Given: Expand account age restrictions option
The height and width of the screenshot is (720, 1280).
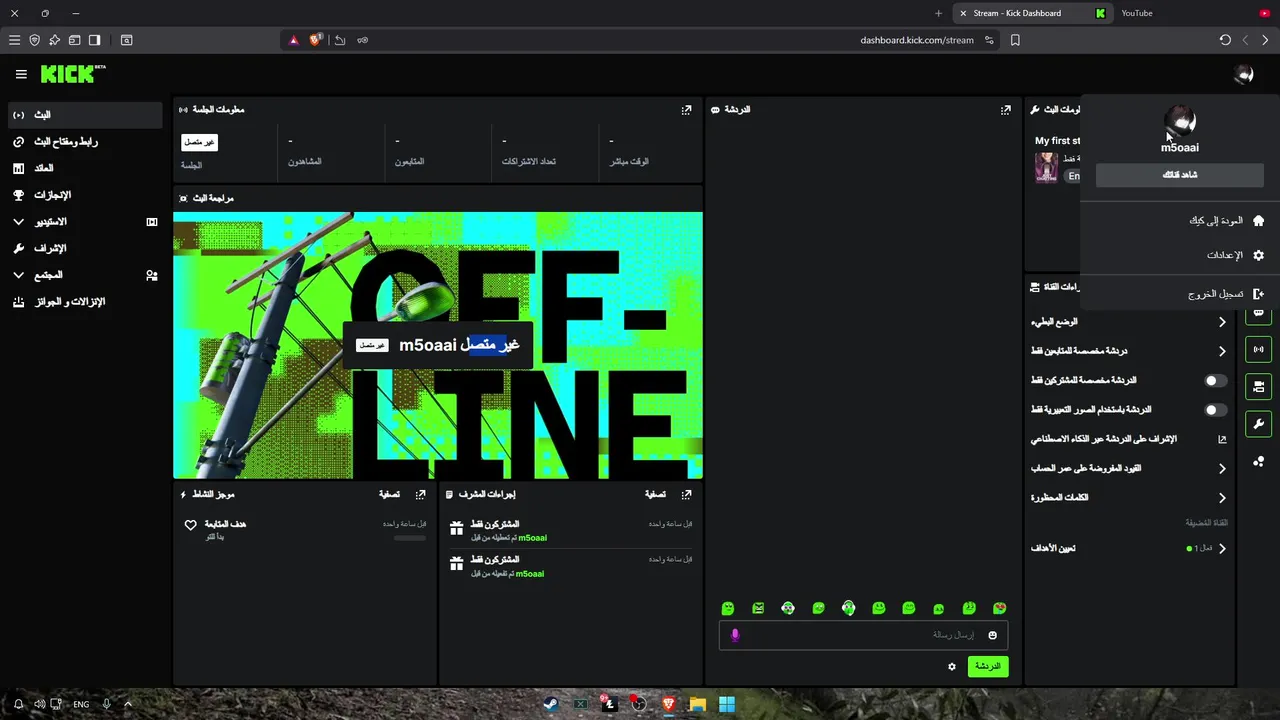Looking at the screenshot, I should tap(1129, 468).
